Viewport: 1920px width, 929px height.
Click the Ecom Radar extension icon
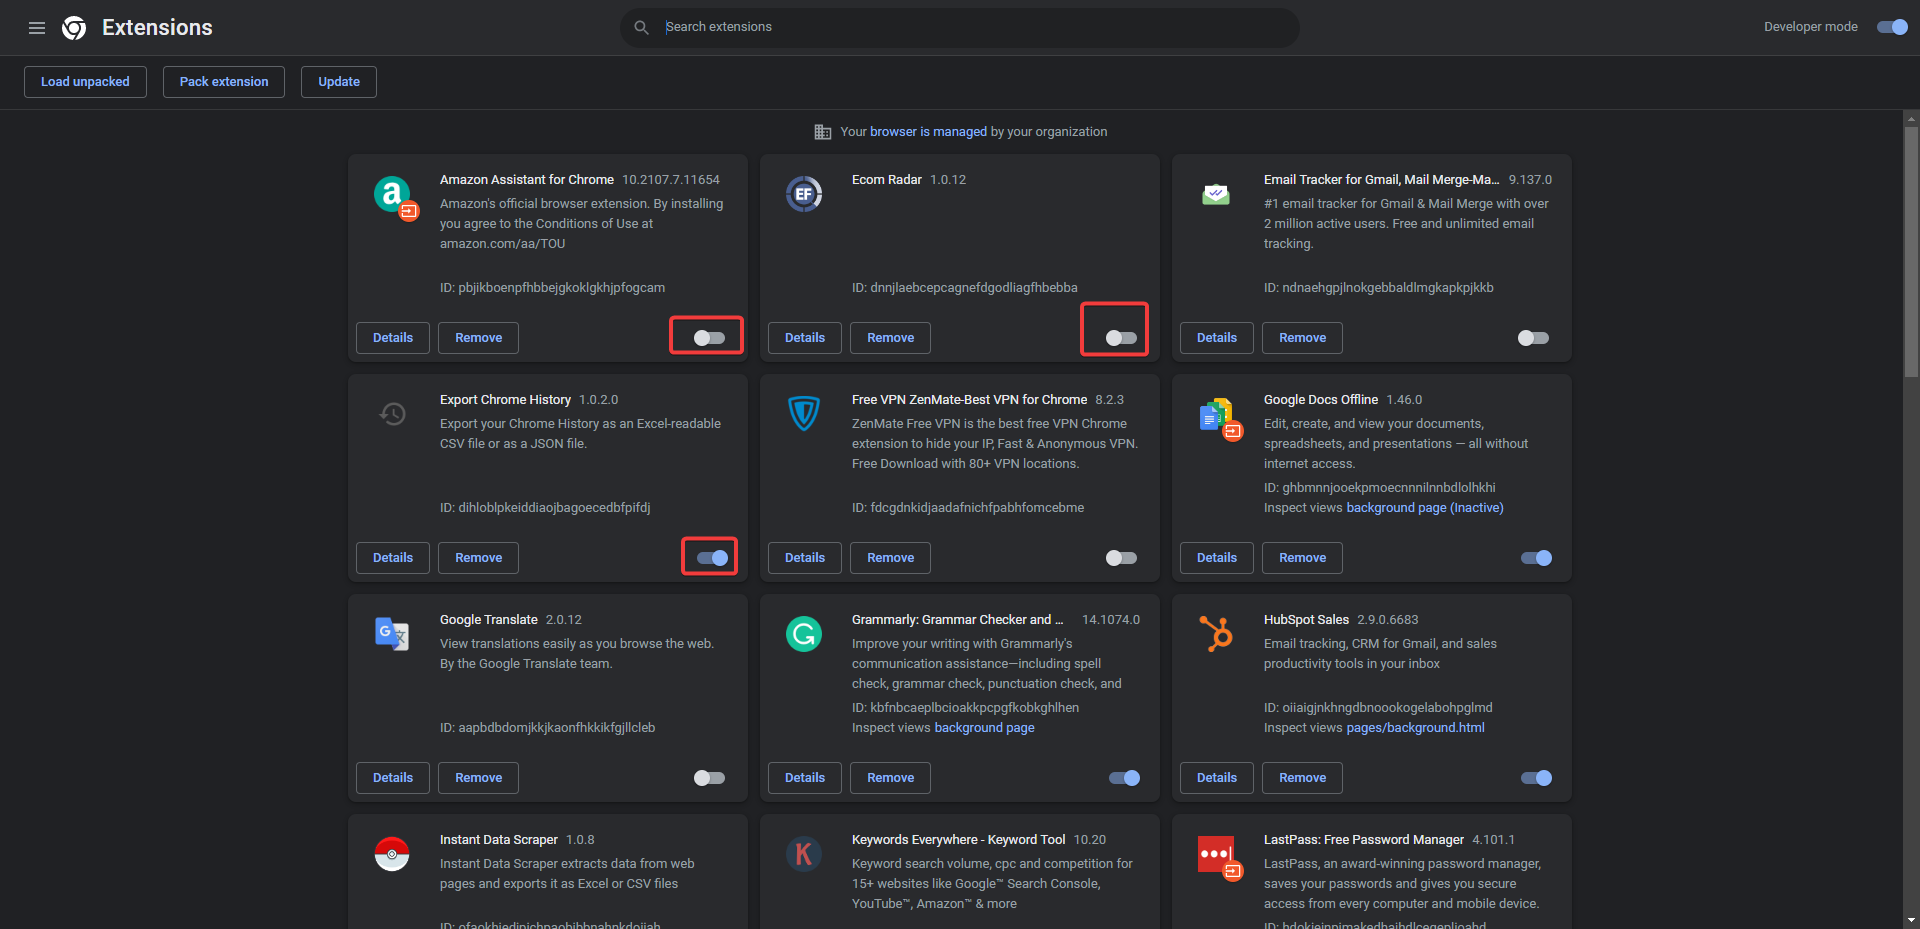(804, 194)
